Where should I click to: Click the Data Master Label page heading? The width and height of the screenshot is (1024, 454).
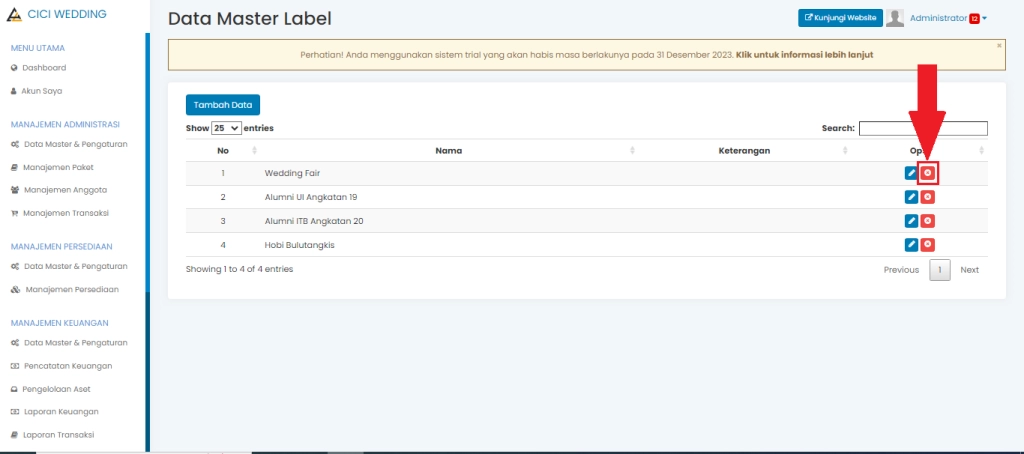(249, 19)
